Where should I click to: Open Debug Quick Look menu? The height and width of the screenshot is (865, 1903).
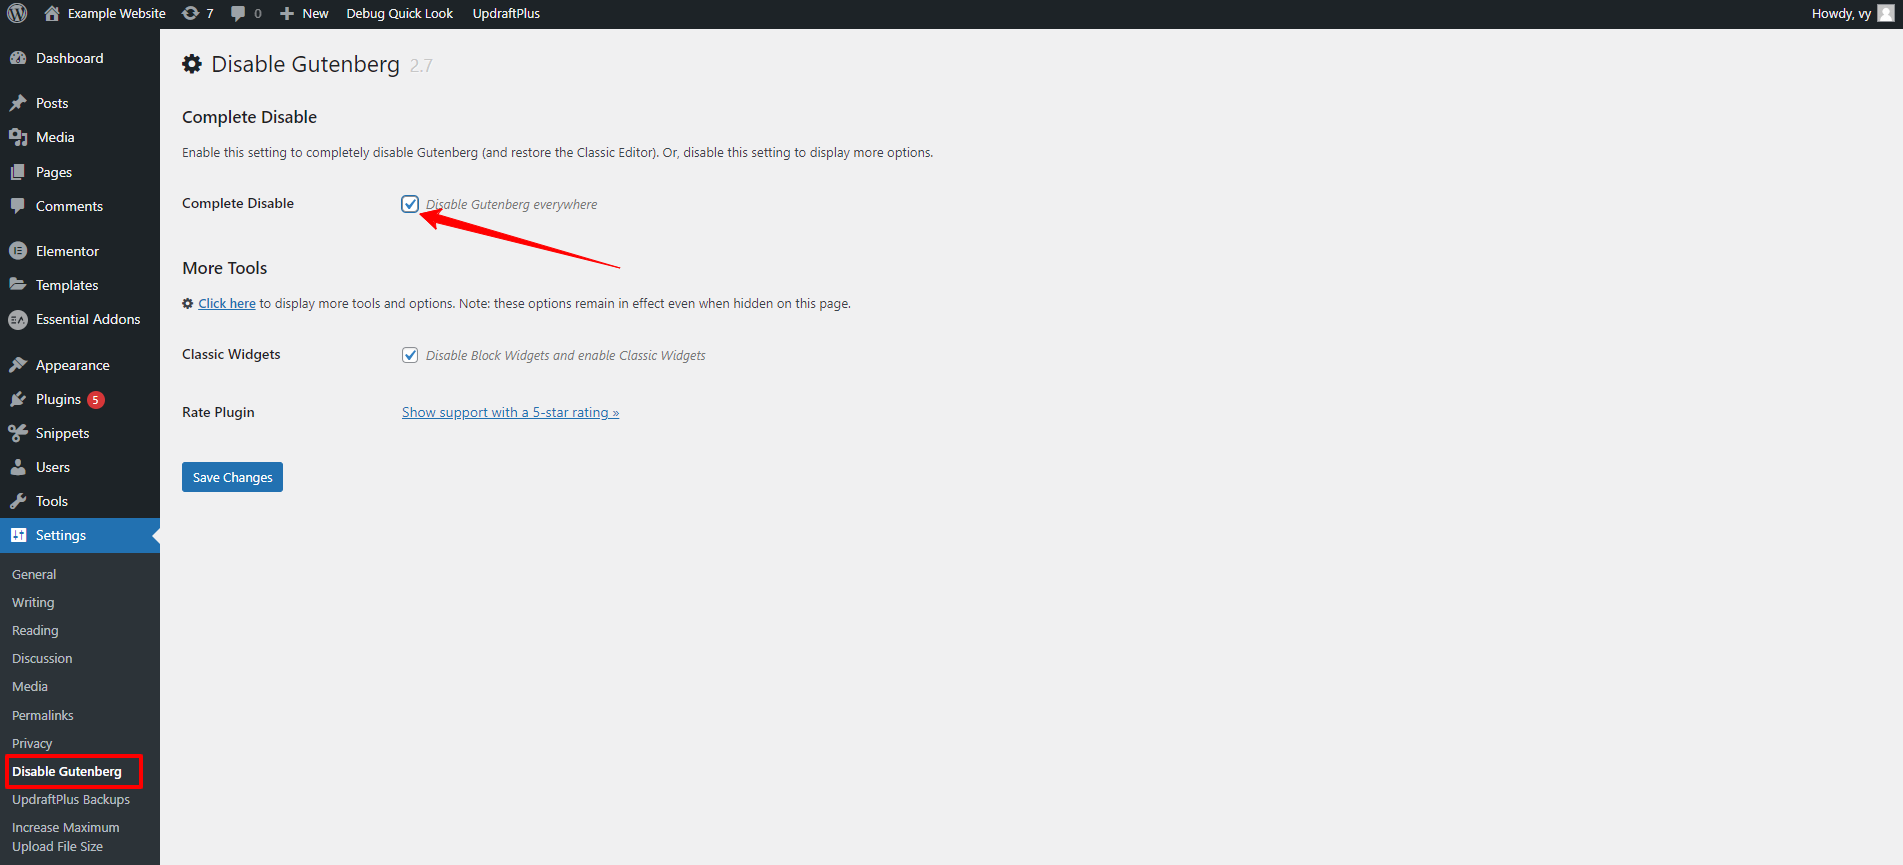399,13
